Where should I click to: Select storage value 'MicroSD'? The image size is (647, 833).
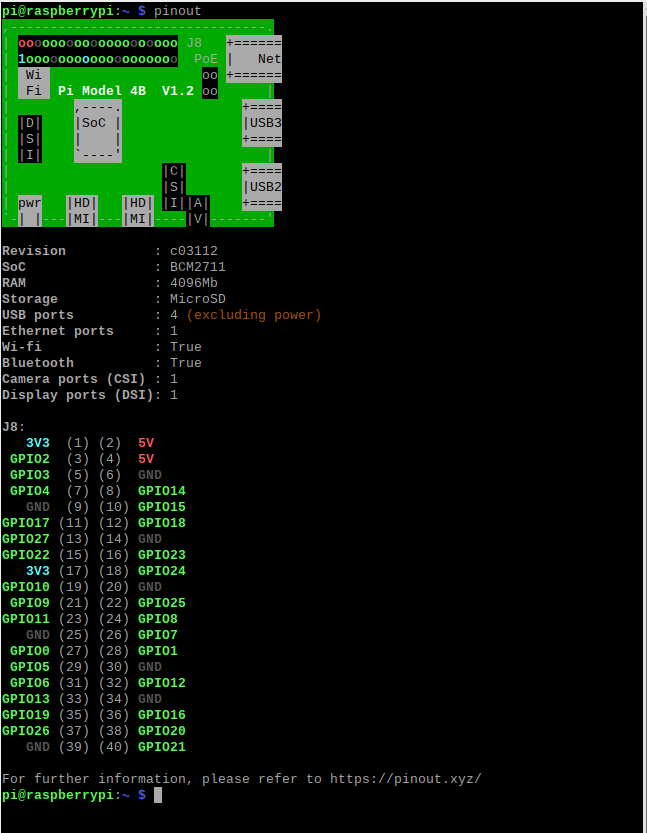click(x=198, y=299)
